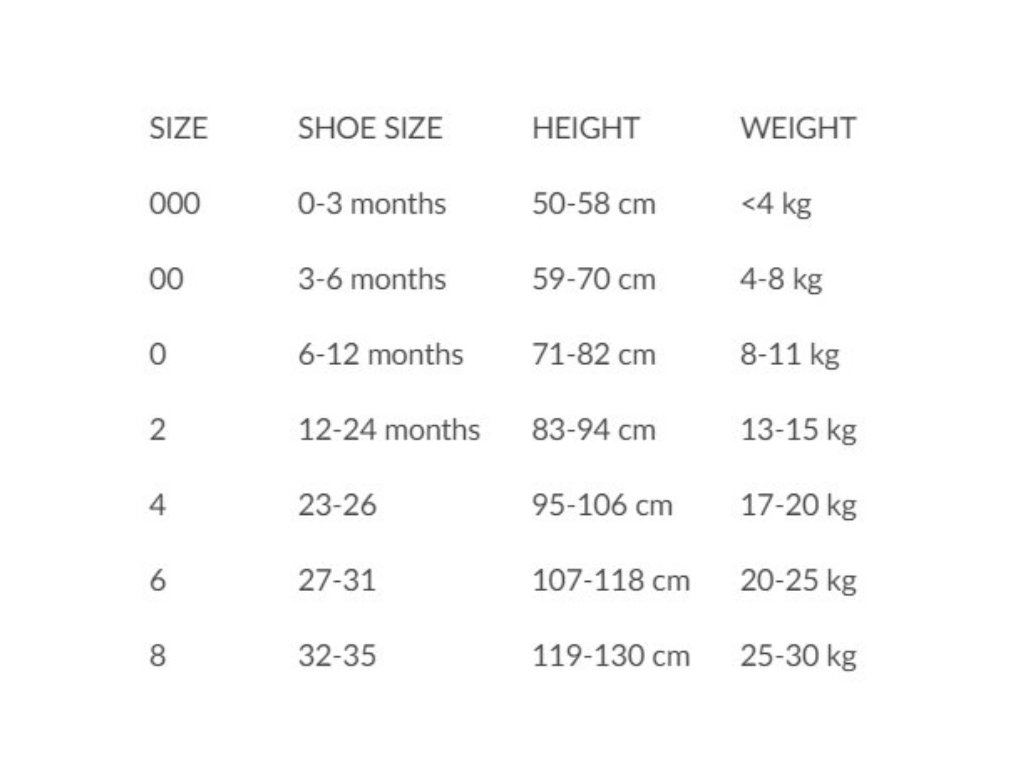Click the 119-130 cm height value
1024x768 pixels.
click(611, 656)
